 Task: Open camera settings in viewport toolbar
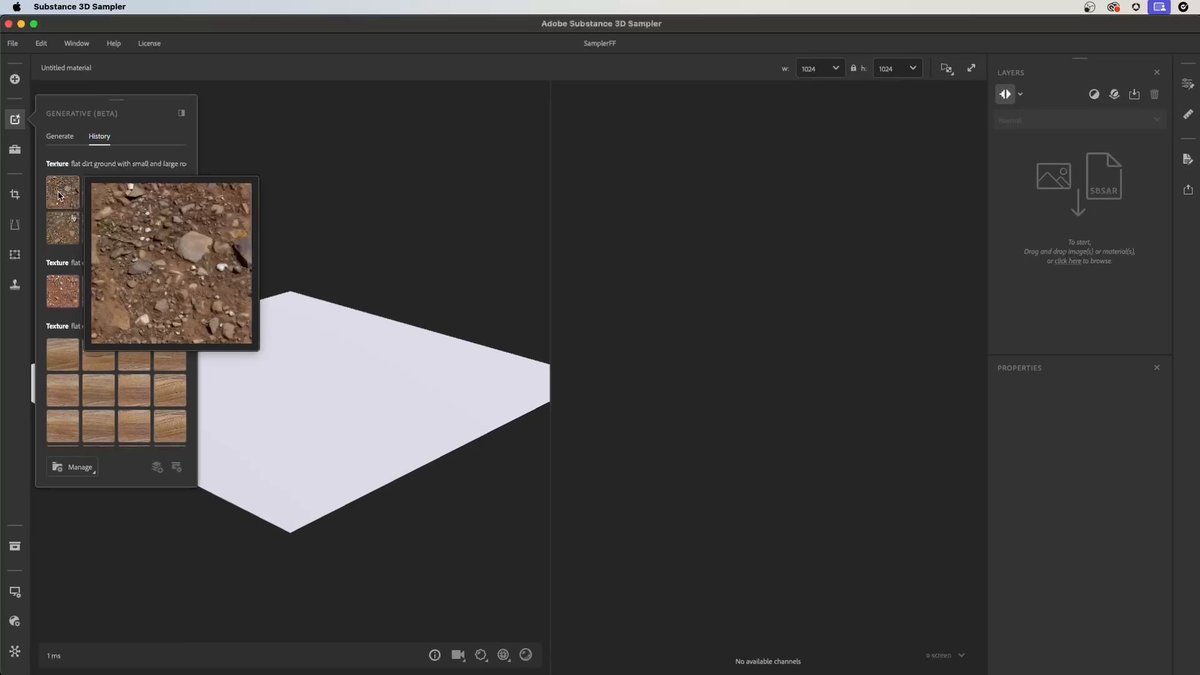coord(458,655)
